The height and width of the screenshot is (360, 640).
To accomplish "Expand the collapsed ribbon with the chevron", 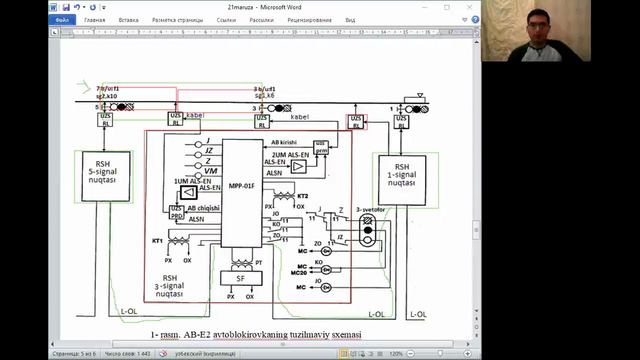I will coord(464,20).
